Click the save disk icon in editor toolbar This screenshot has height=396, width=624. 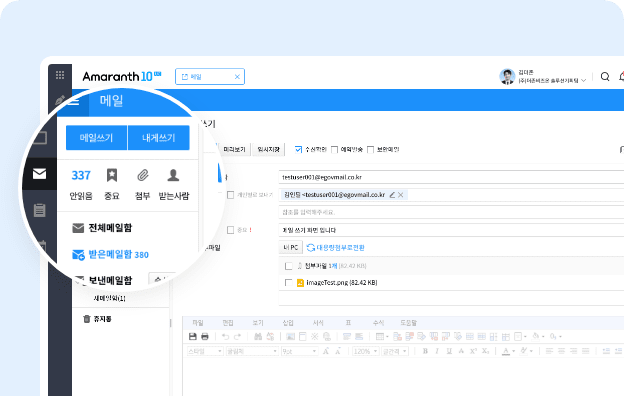[x=193, y=337]
